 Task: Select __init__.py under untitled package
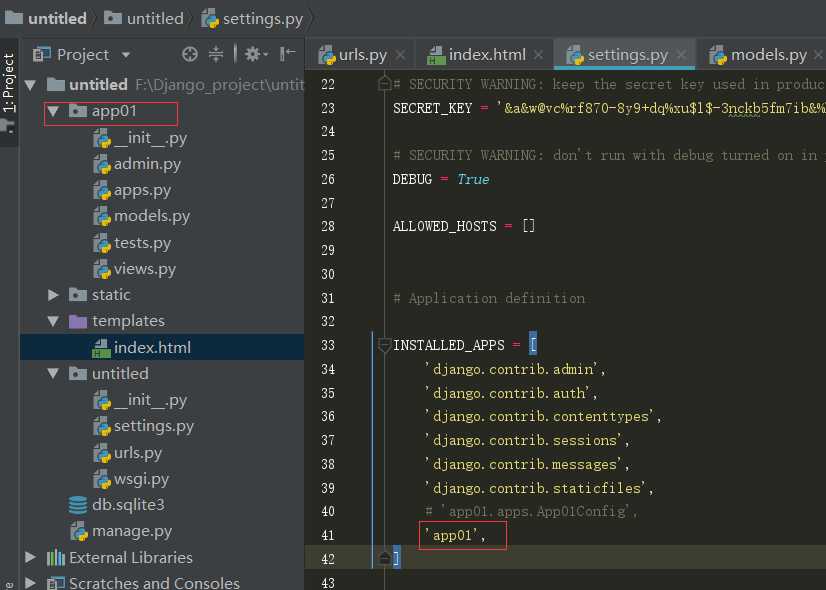pos(140,400)
